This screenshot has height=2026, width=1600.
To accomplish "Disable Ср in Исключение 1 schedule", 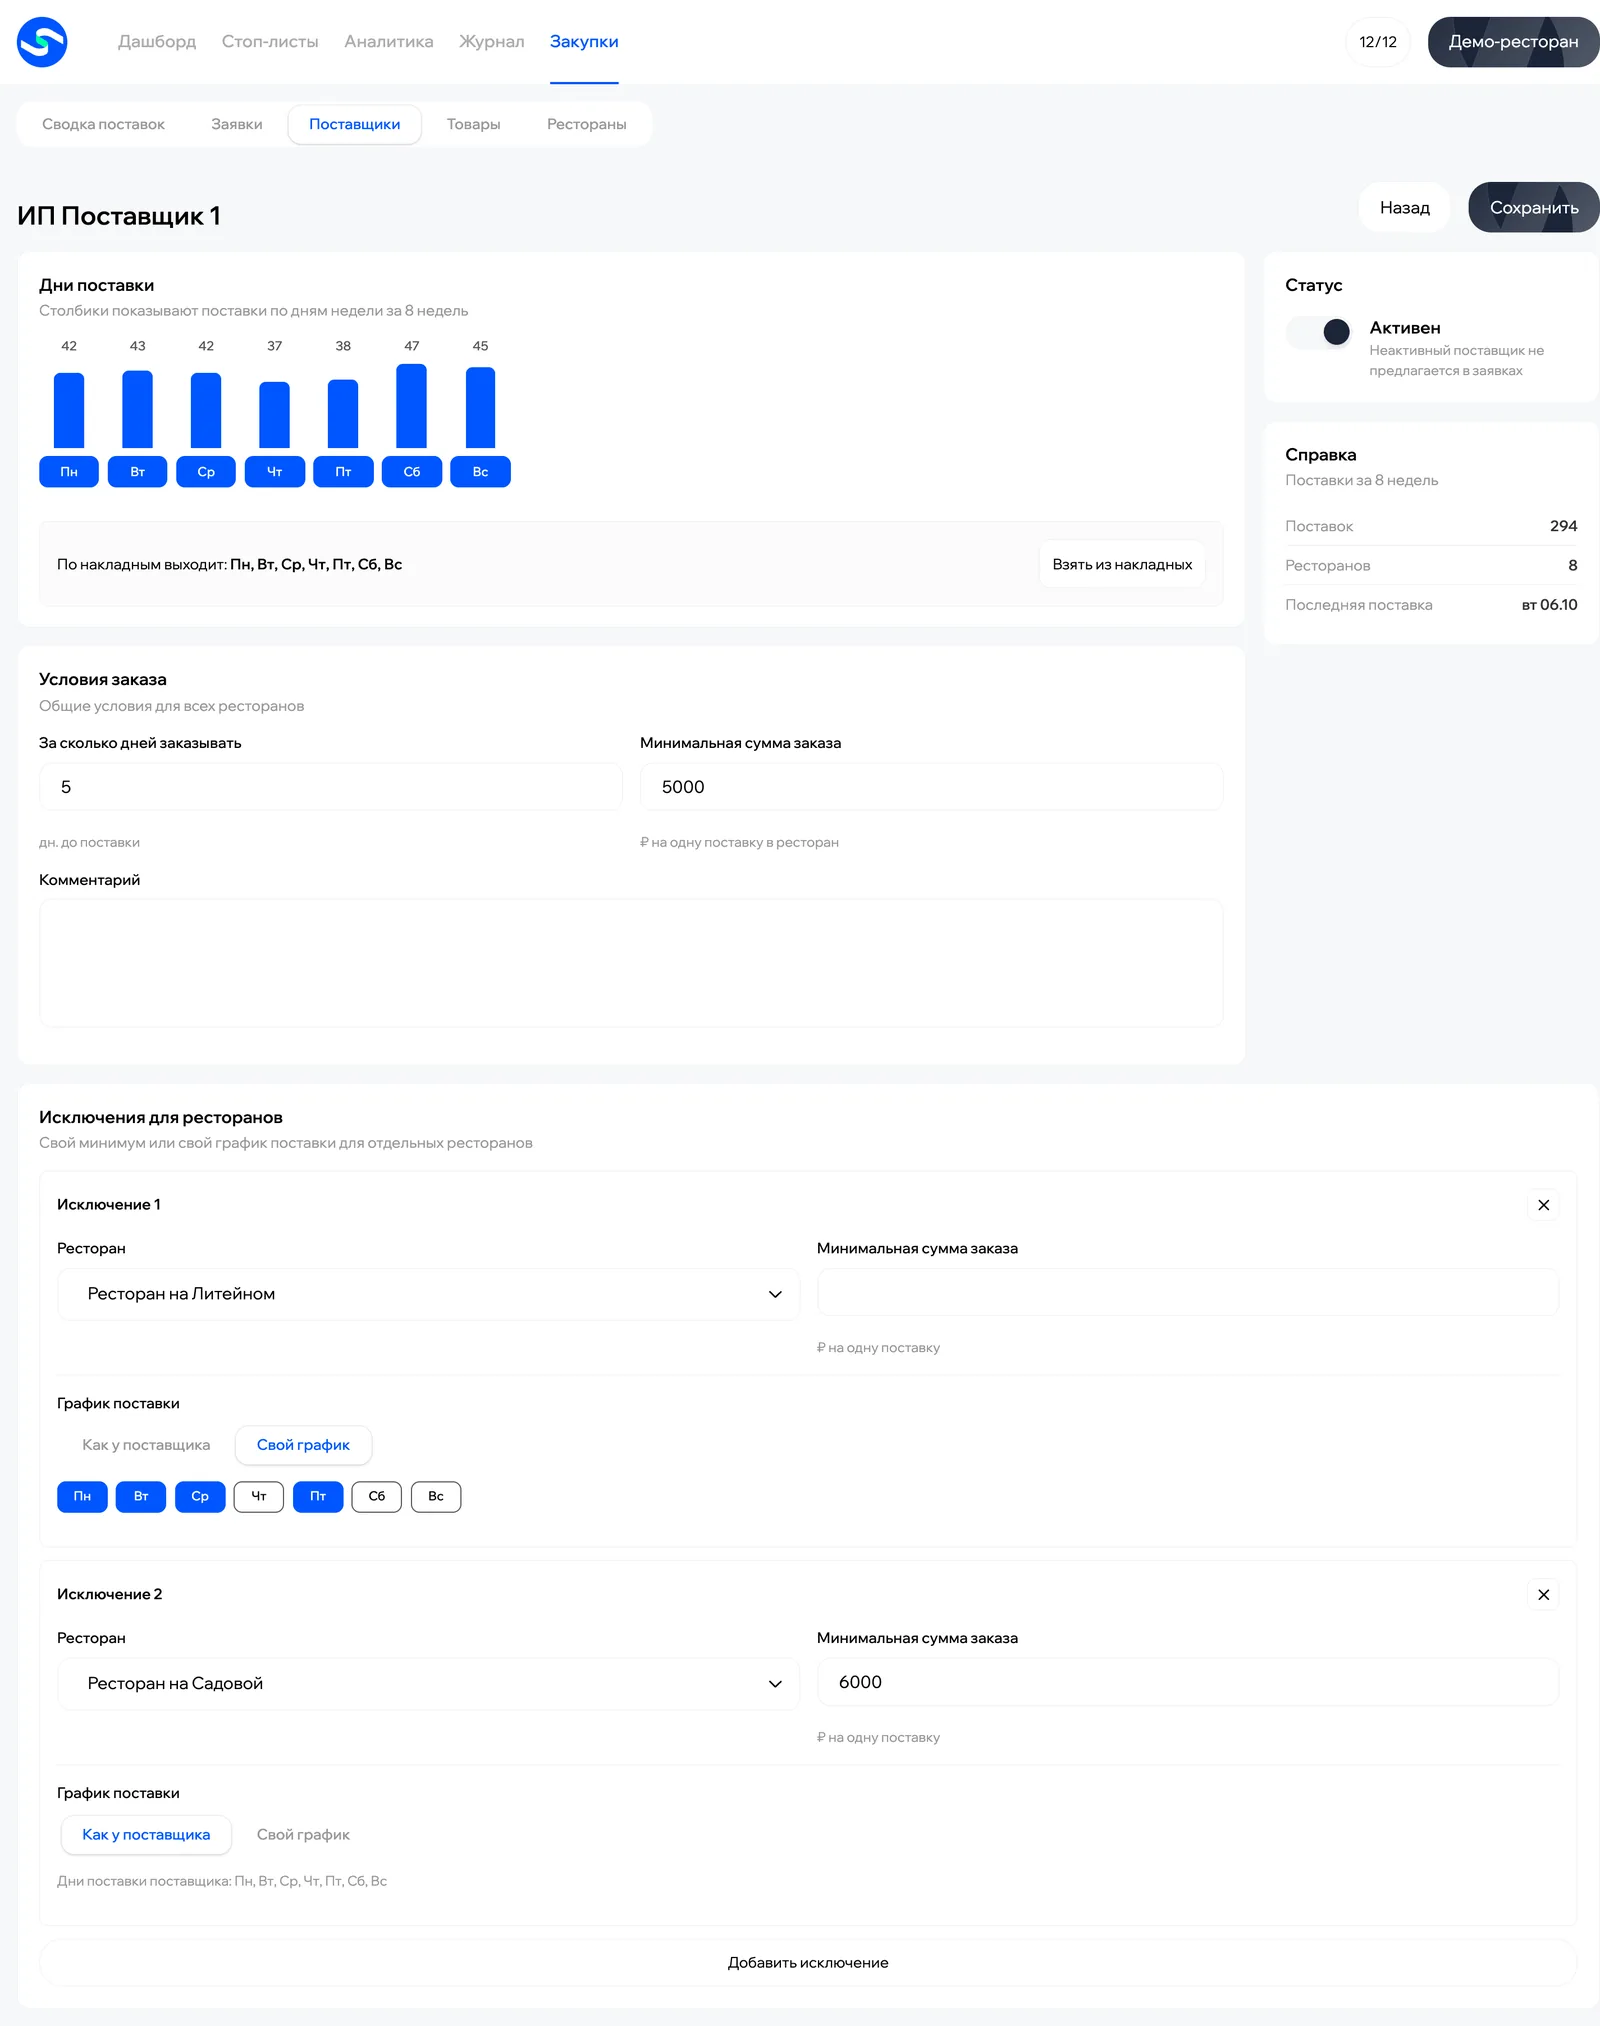I will click(x=200, y=1497).
